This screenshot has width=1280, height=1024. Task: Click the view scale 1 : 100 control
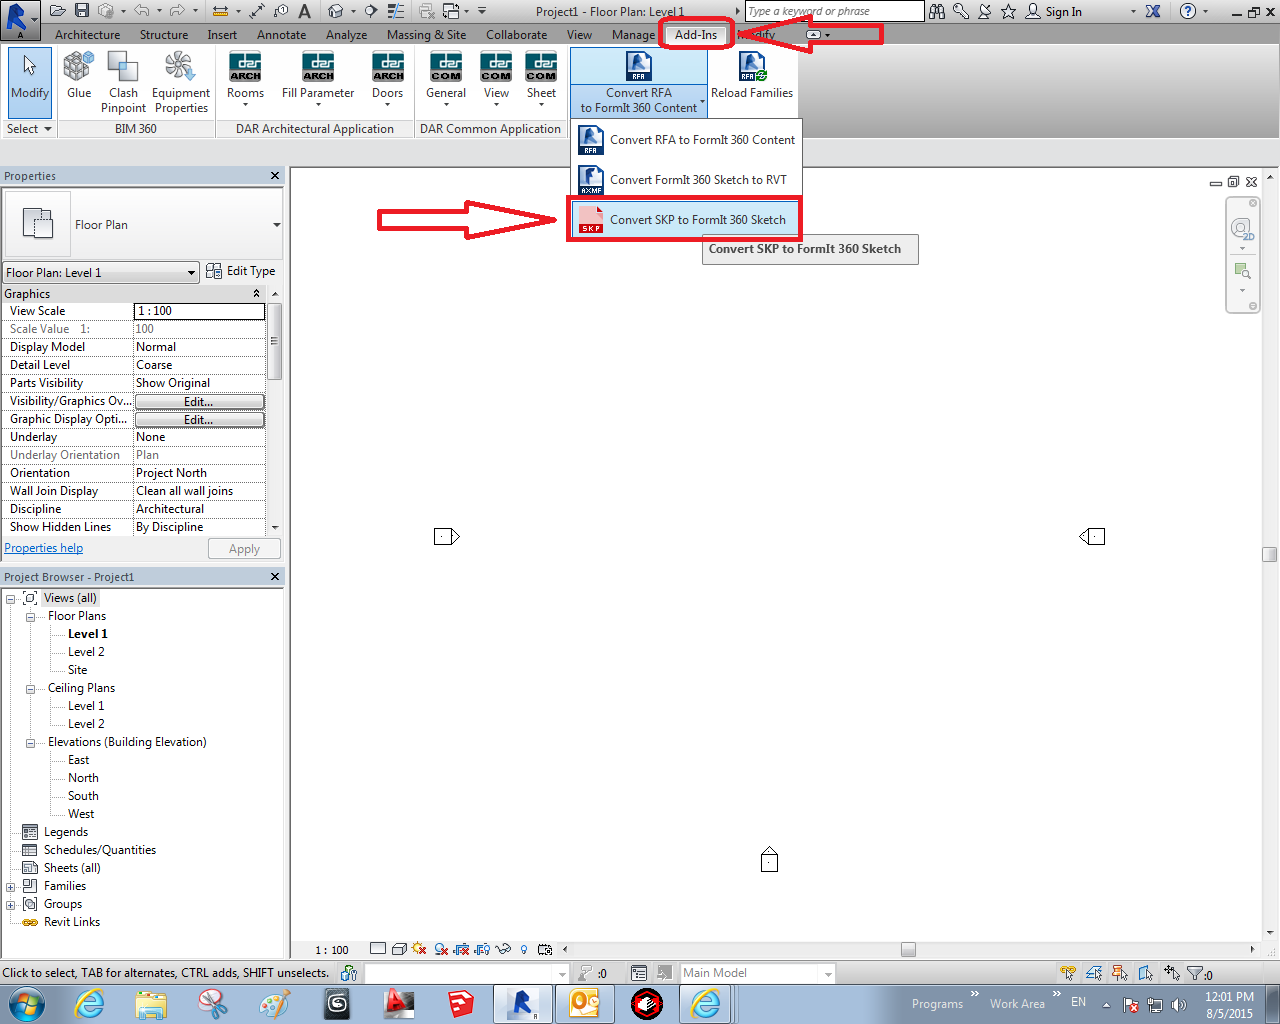(332, 950)
